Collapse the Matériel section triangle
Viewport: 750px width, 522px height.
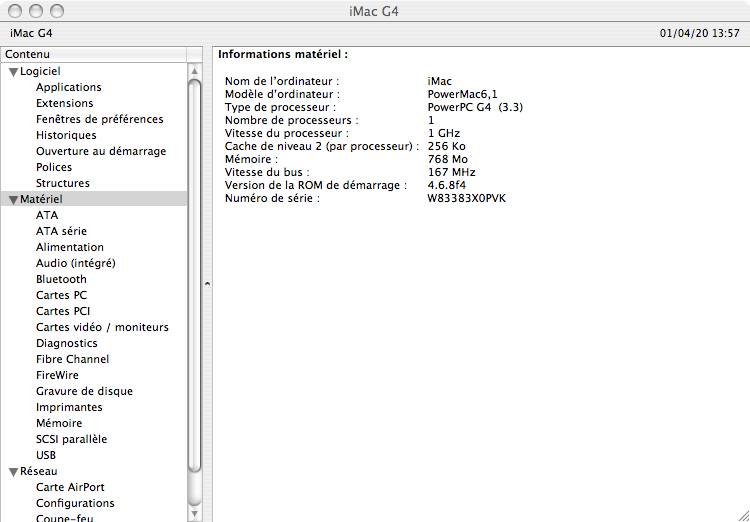point(13,200)
